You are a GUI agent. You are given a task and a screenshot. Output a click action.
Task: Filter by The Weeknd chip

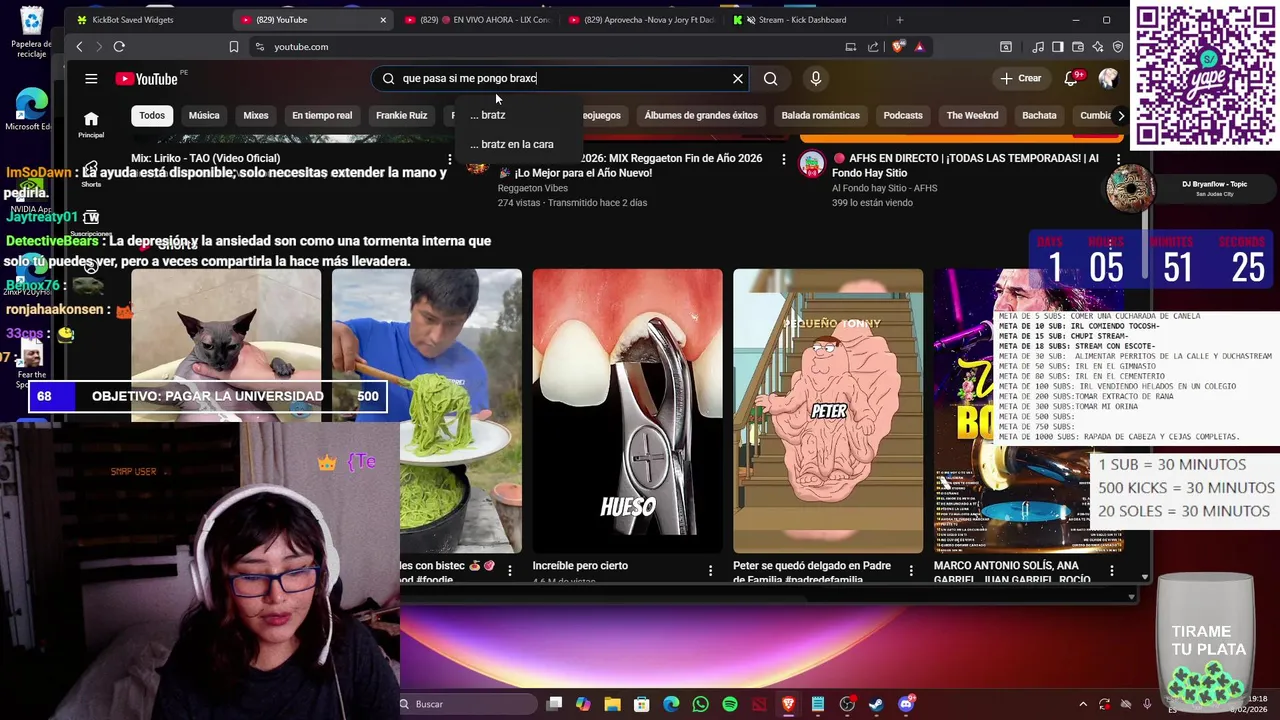(x=972, y=115)
